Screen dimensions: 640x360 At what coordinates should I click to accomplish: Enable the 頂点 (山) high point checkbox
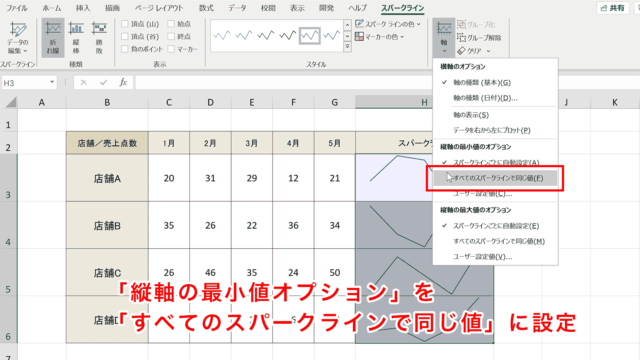coord(125,24)
